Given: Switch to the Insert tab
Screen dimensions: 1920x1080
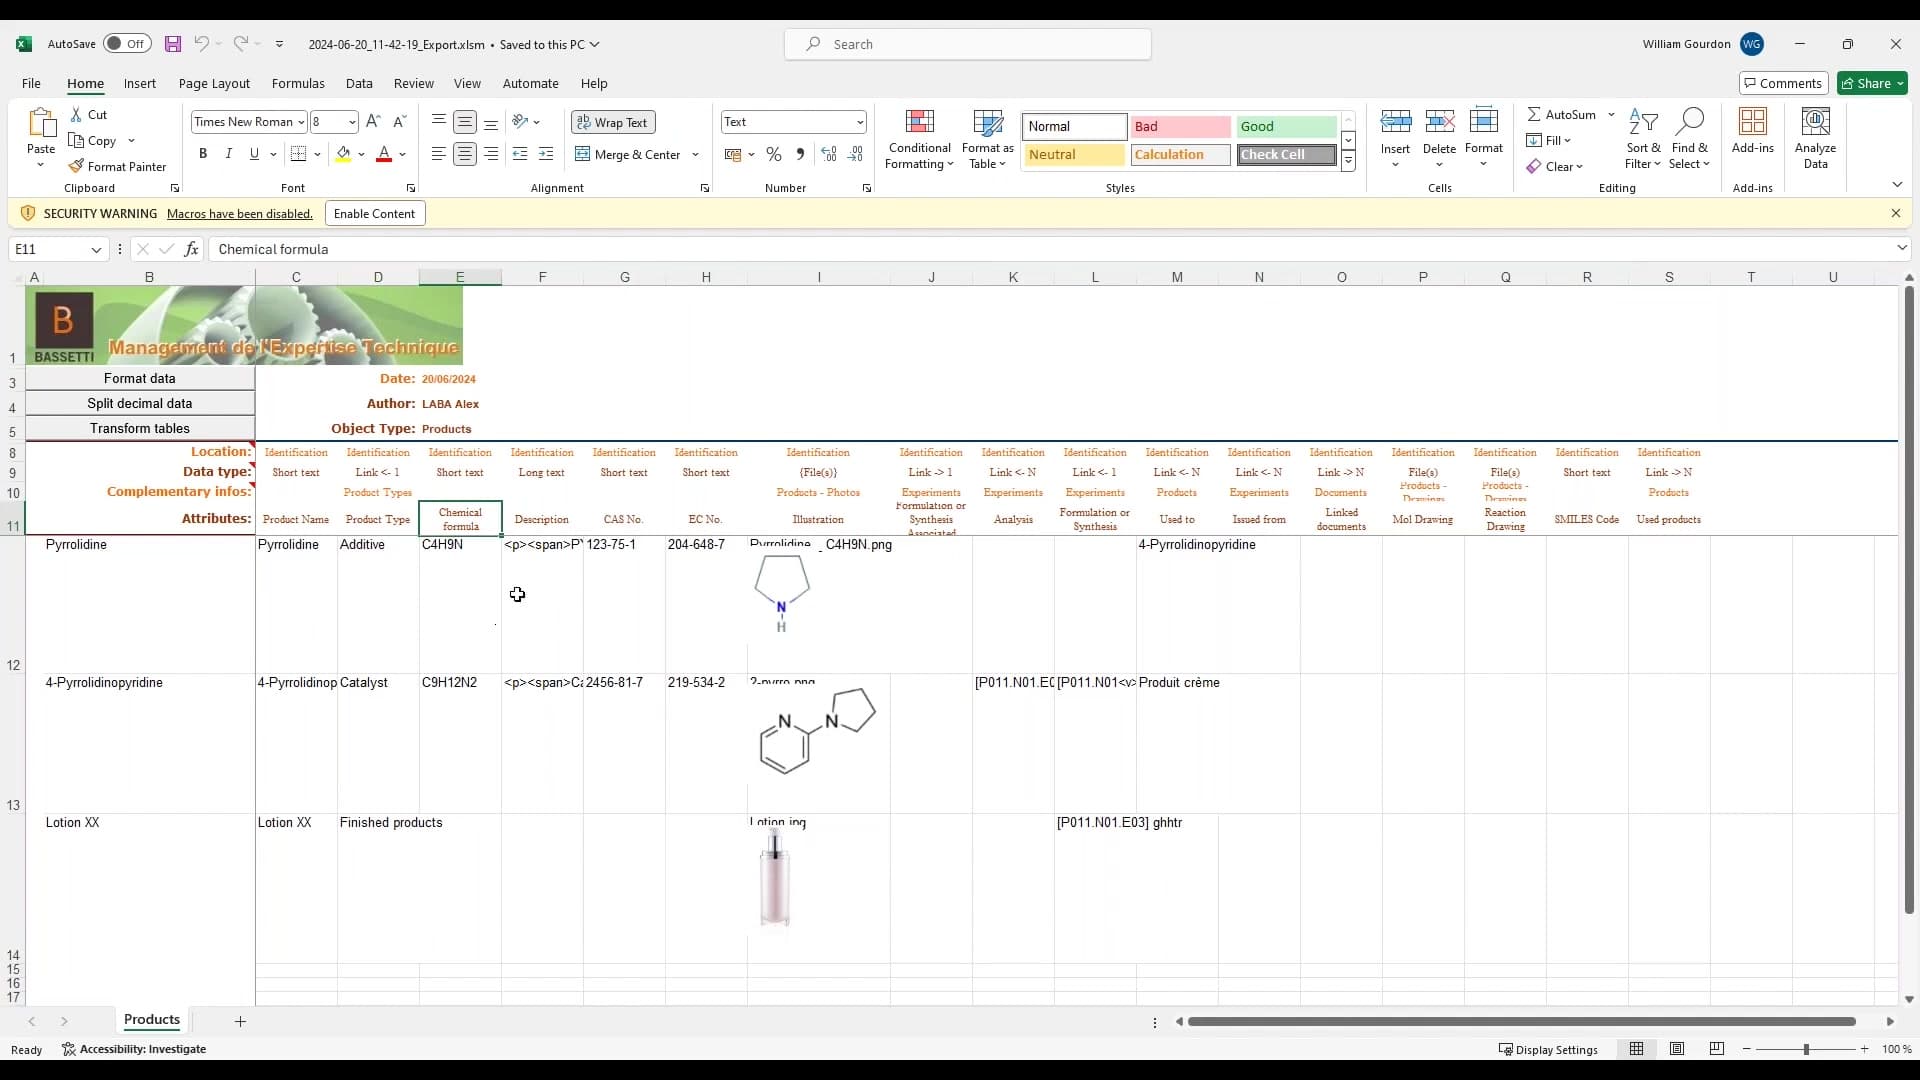Looking at the screenshot, I should pos(140,84).
